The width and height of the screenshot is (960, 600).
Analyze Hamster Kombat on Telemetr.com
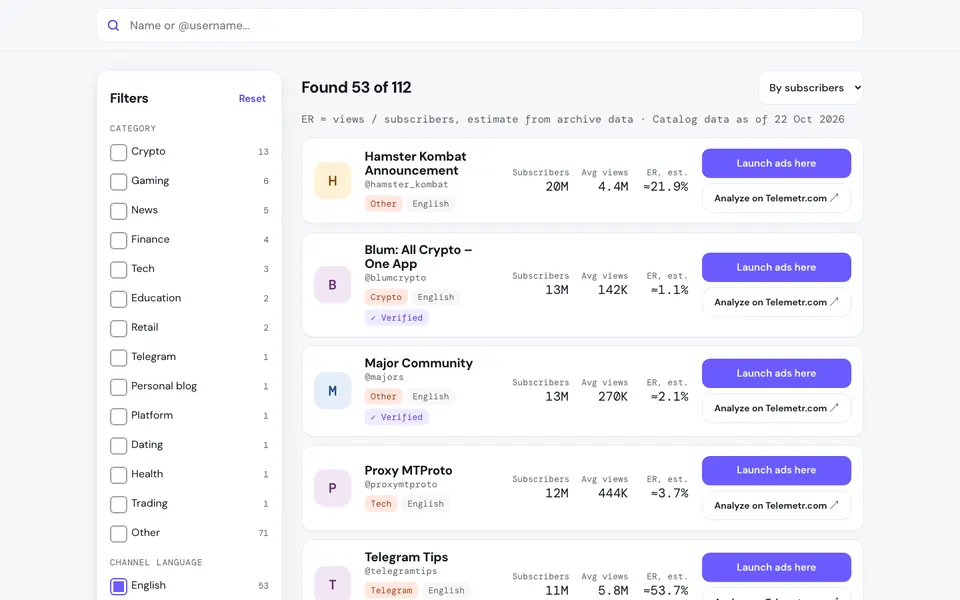[776, 198]
